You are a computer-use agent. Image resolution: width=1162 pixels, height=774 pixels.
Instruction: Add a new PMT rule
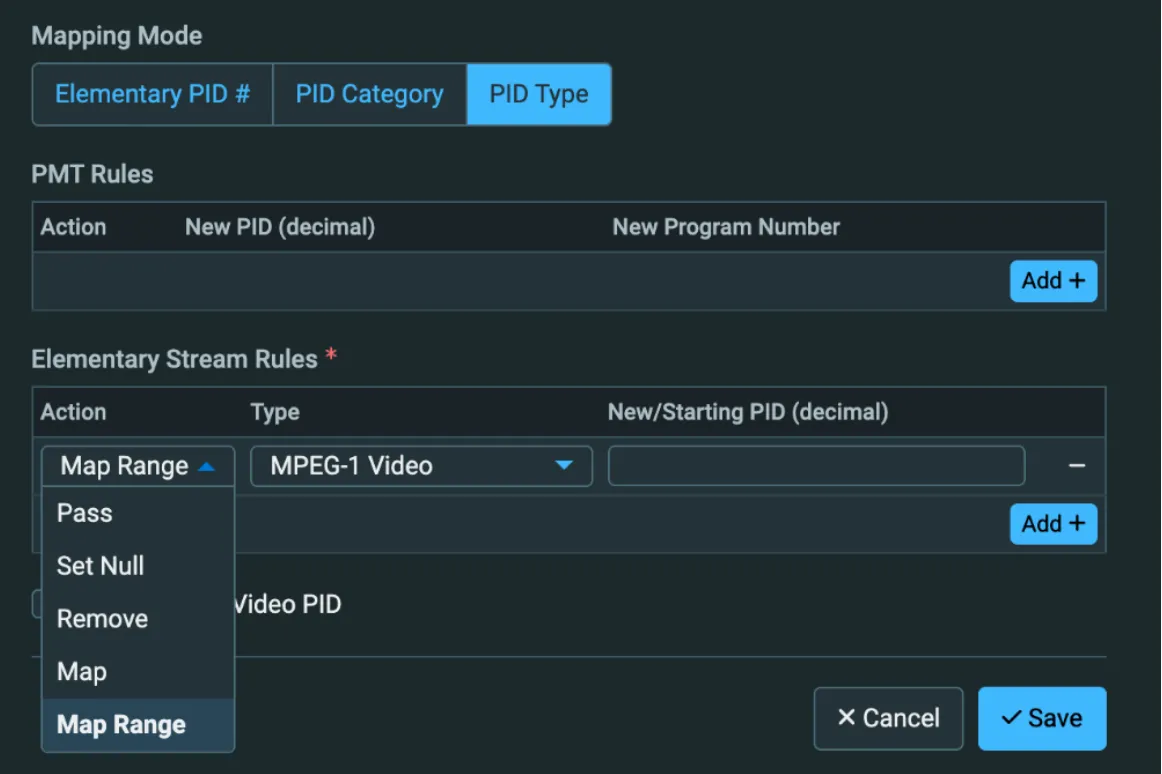point(1053,281)
